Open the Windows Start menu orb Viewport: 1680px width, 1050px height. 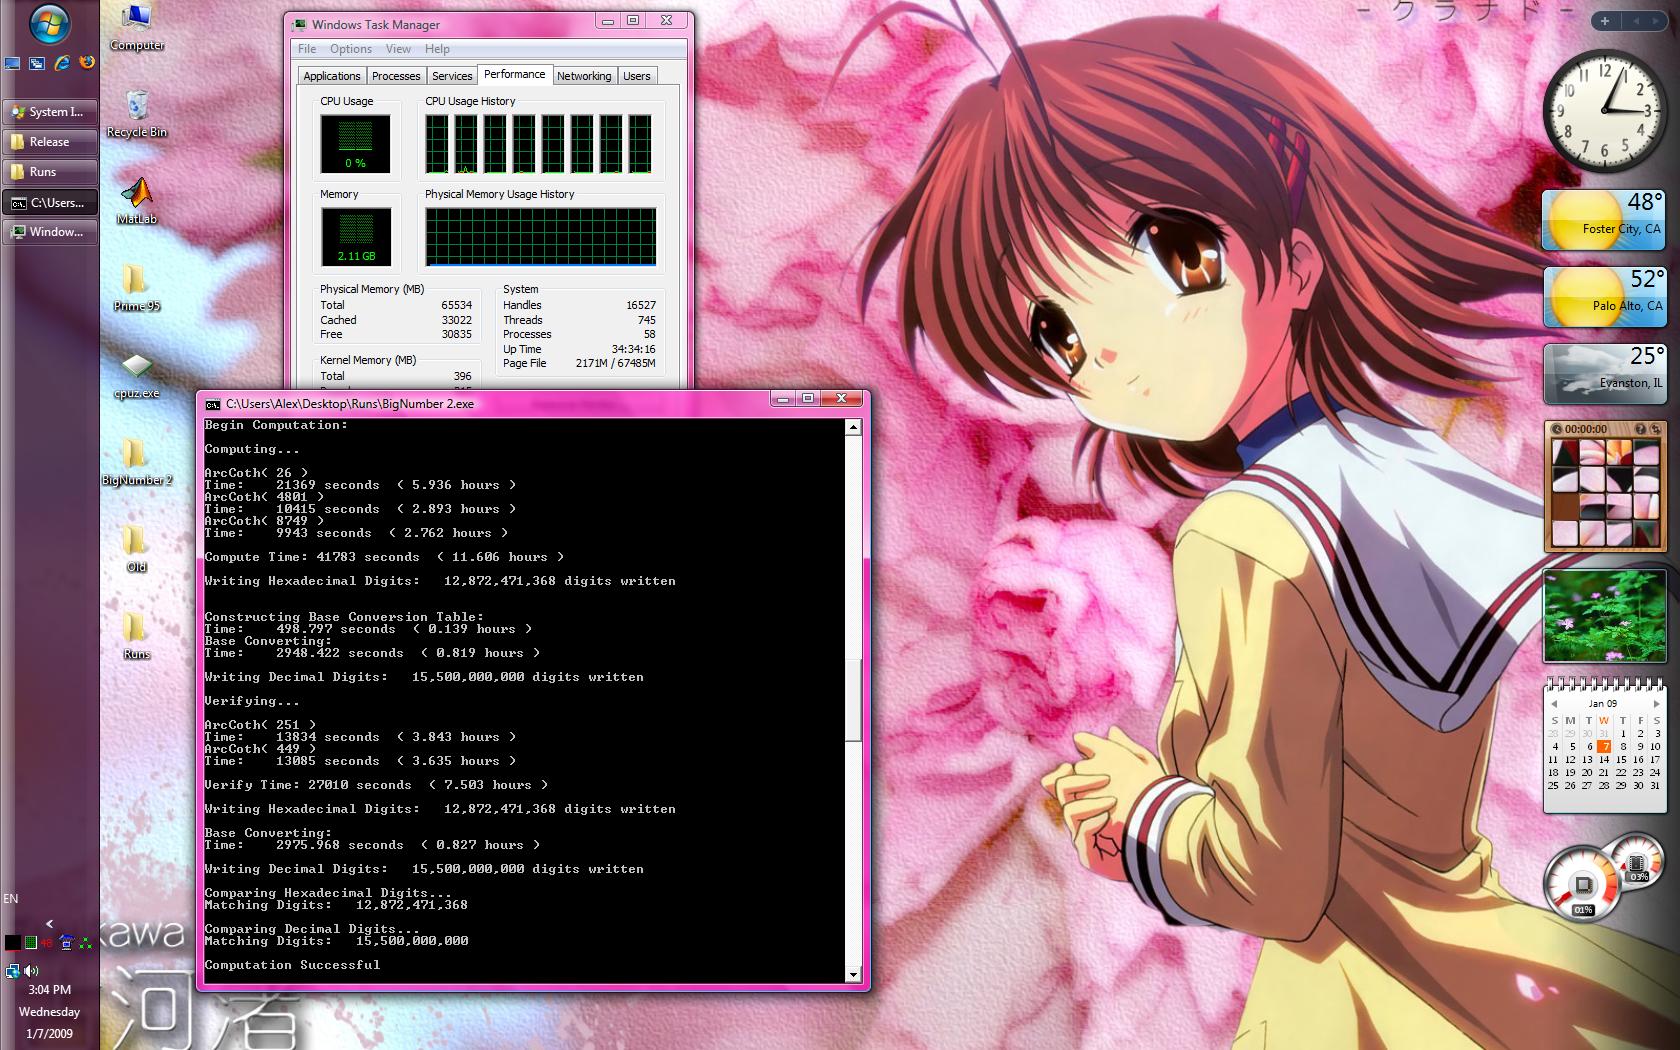click(x=49, y=24)
